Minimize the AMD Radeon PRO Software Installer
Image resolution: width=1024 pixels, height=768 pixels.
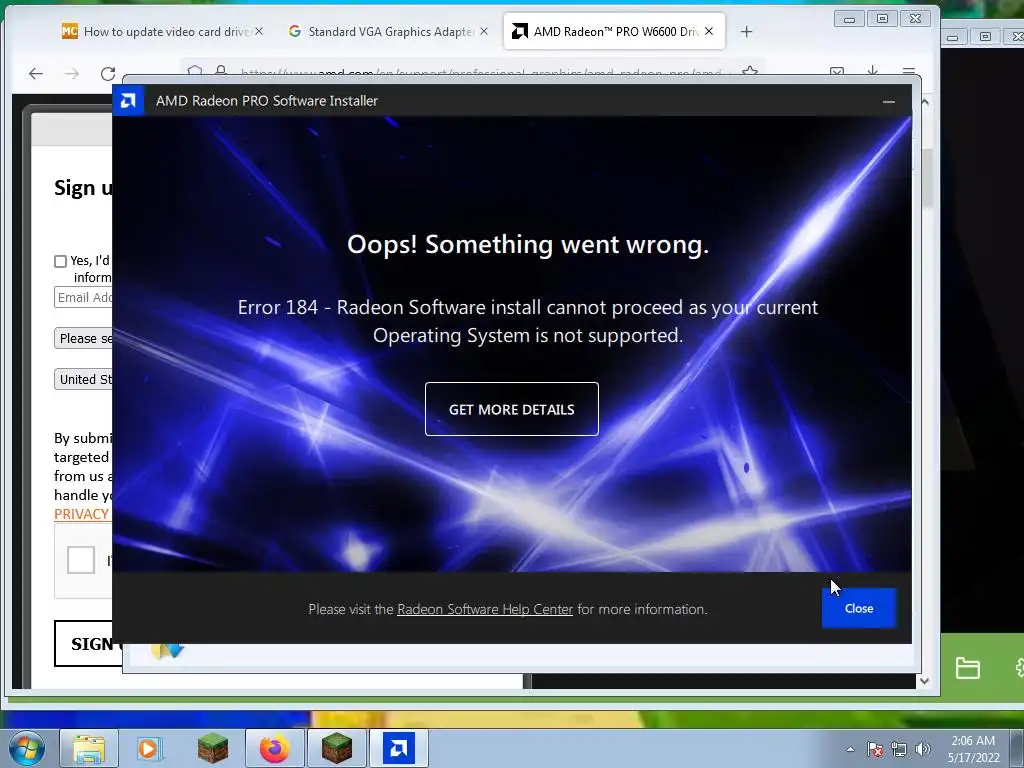(888, 101)
